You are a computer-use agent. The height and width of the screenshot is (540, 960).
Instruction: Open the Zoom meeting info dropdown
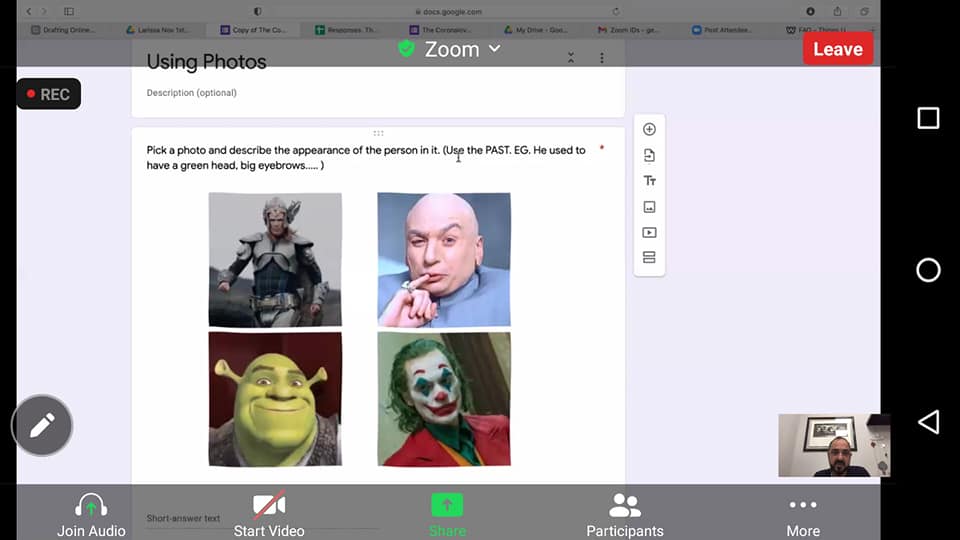(463, 49)
